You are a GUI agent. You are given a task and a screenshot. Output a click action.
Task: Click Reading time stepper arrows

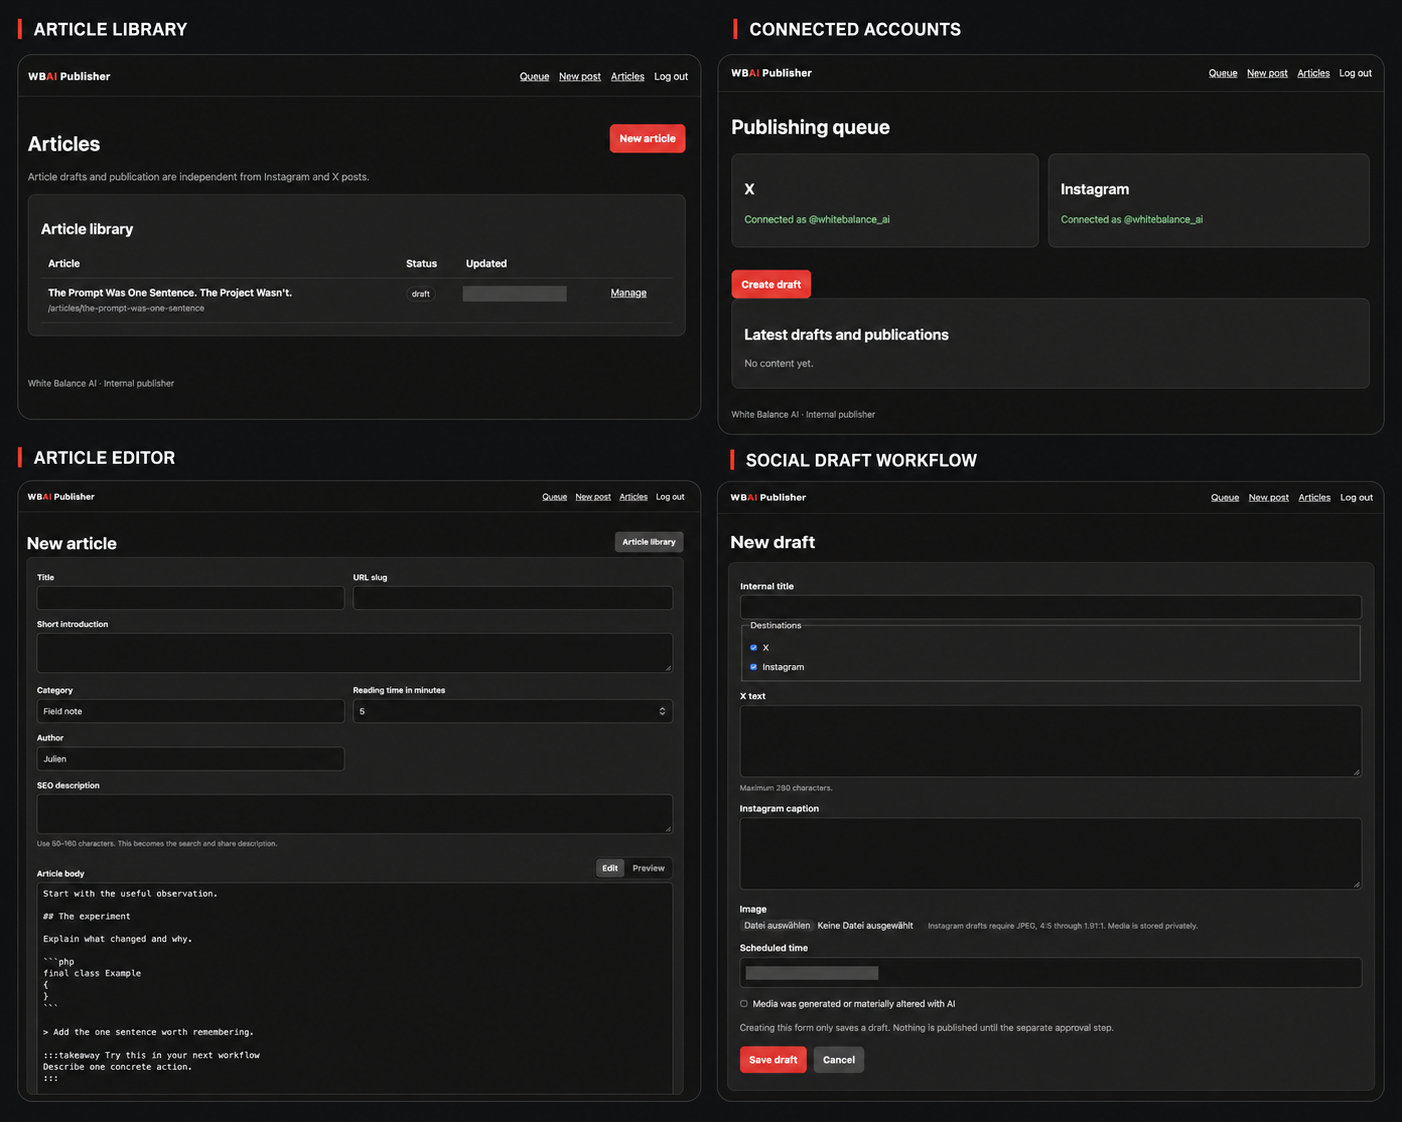pyautogui.click(x=662, y=711)
